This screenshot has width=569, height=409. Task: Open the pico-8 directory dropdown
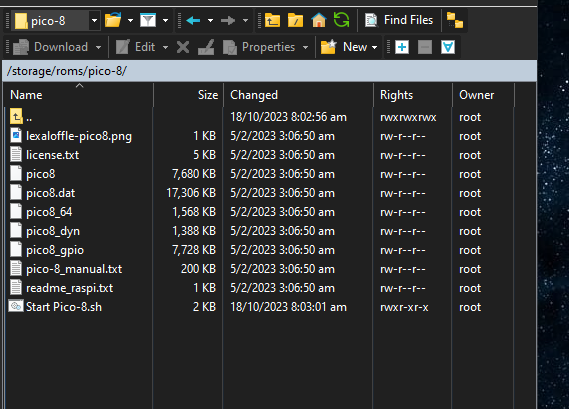click(94, 21)
